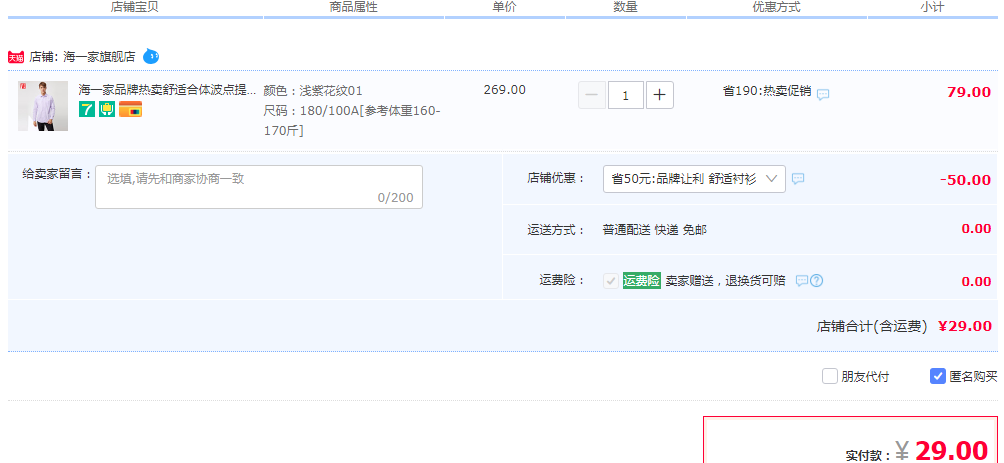Screen dimensions: 1004x463
Task: Click the 省190:热卖促销 promotion text
Action: pos(767,91)
